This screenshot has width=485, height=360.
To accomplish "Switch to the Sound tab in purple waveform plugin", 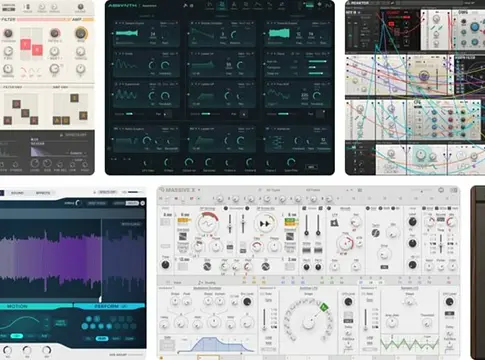I will click(17, 193).
